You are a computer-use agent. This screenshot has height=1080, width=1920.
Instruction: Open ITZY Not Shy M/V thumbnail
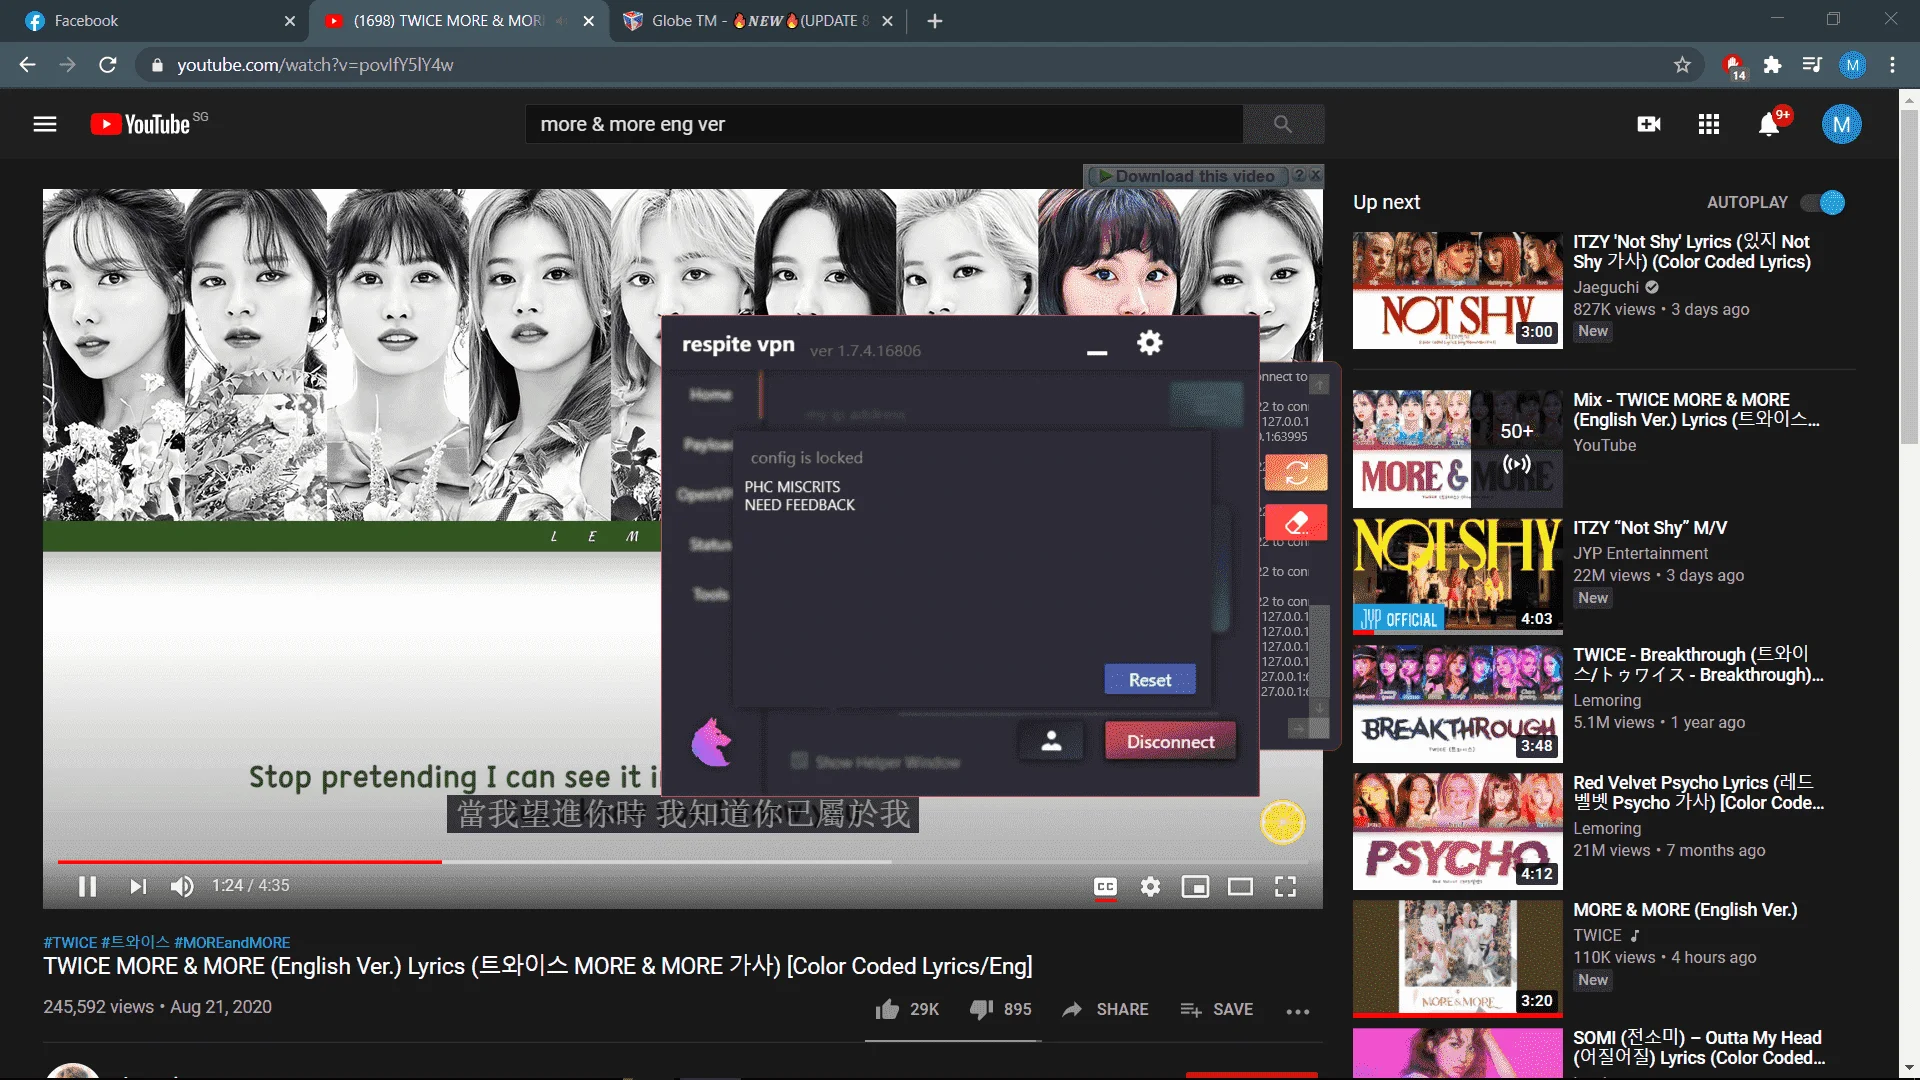[1457, 575]
